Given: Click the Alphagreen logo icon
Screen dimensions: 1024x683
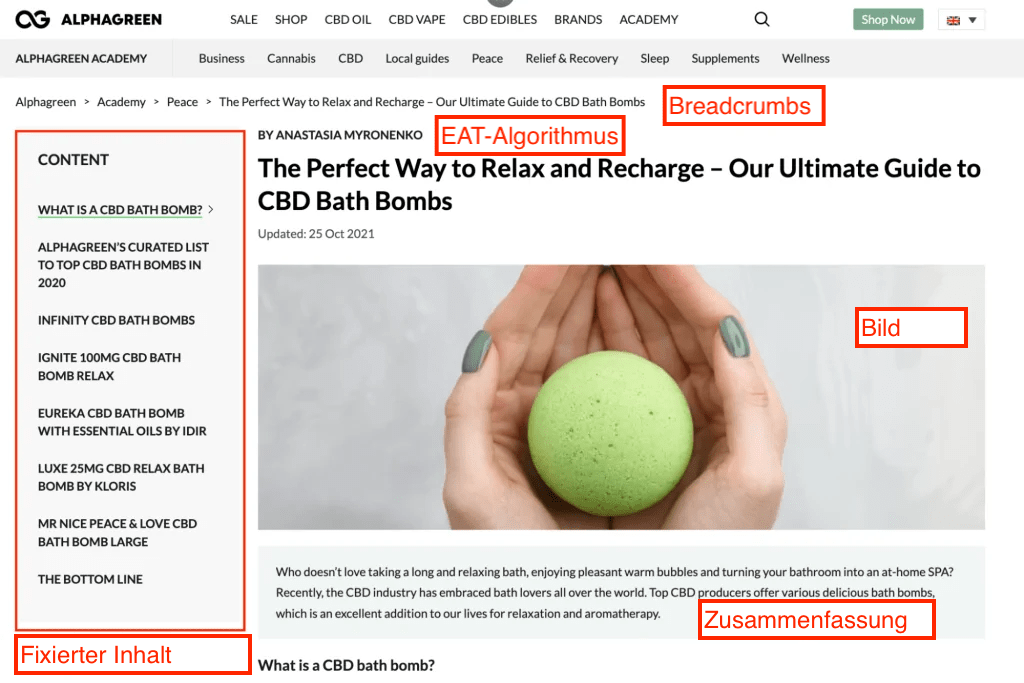Looking at the screenshot, I should pyautogui.click(x=33, y=20).
